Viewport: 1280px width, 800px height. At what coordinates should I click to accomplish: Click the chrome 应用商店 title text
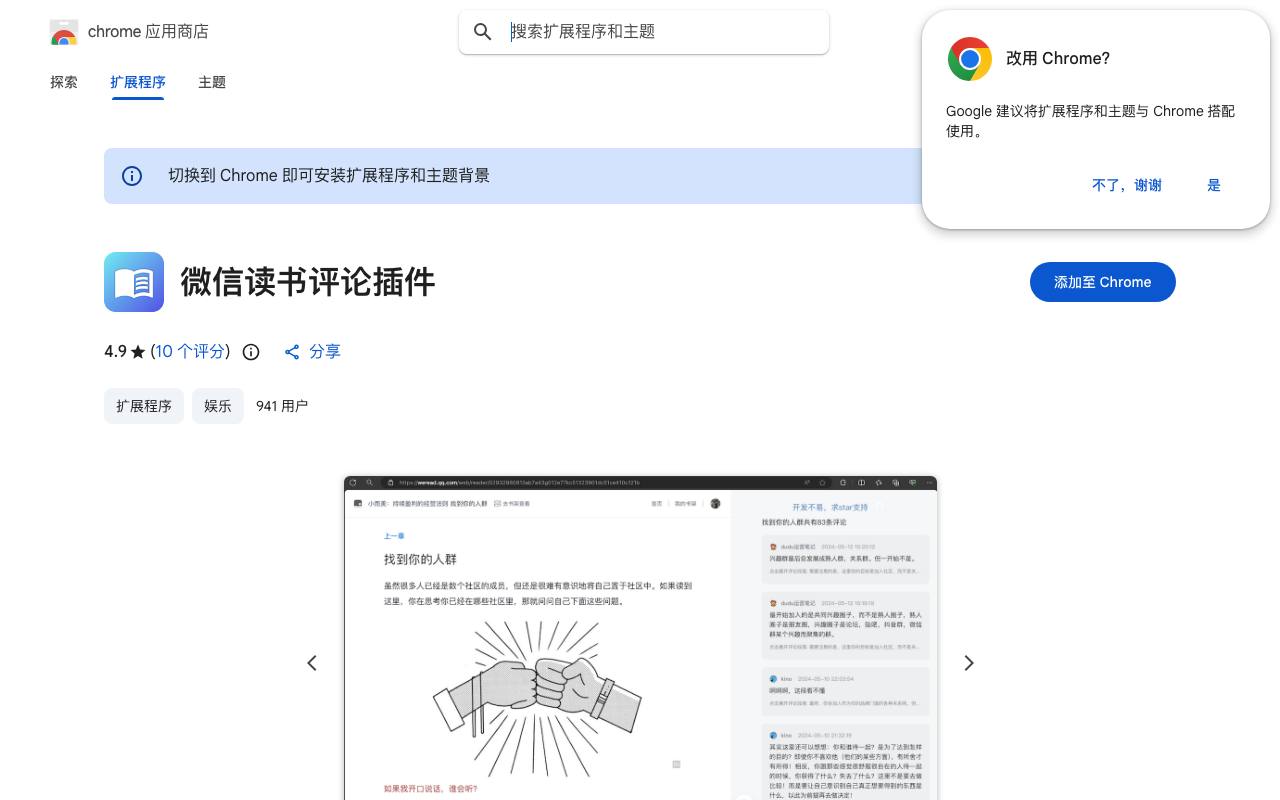click(148, 32)
